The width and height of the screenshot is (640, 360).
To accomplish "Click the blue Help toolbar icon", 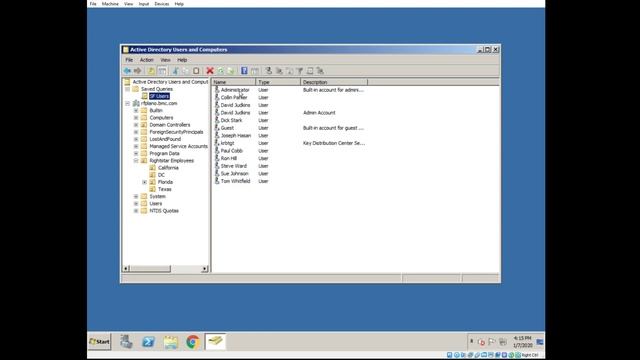I will click(x=244, y=71).
